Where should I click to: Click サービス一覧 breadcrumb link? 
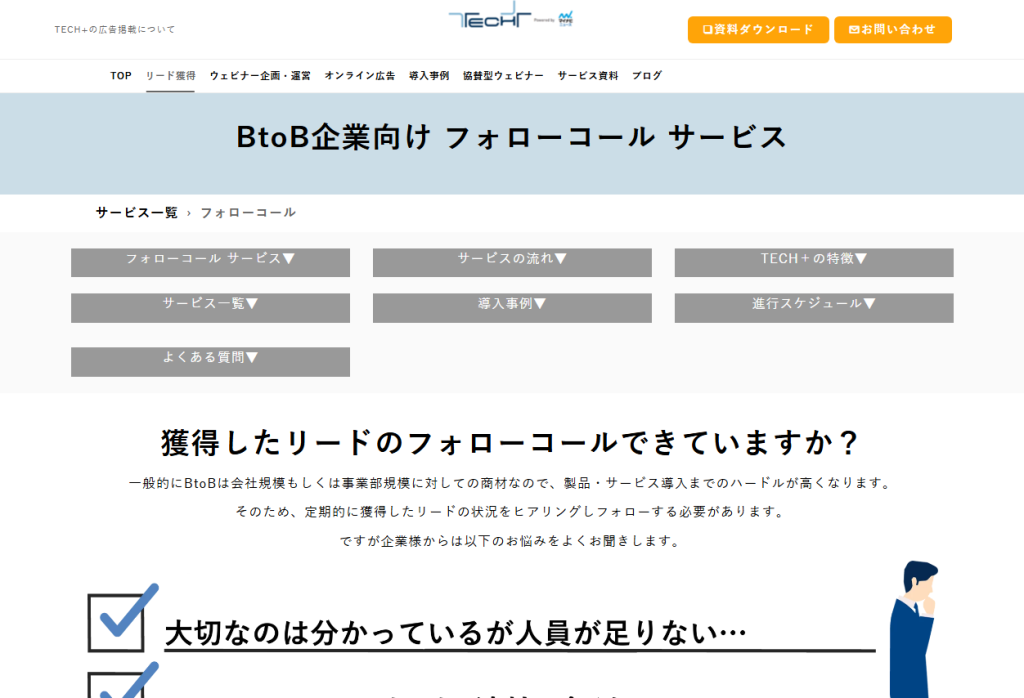pyautogui.click(x=137, y=213)
